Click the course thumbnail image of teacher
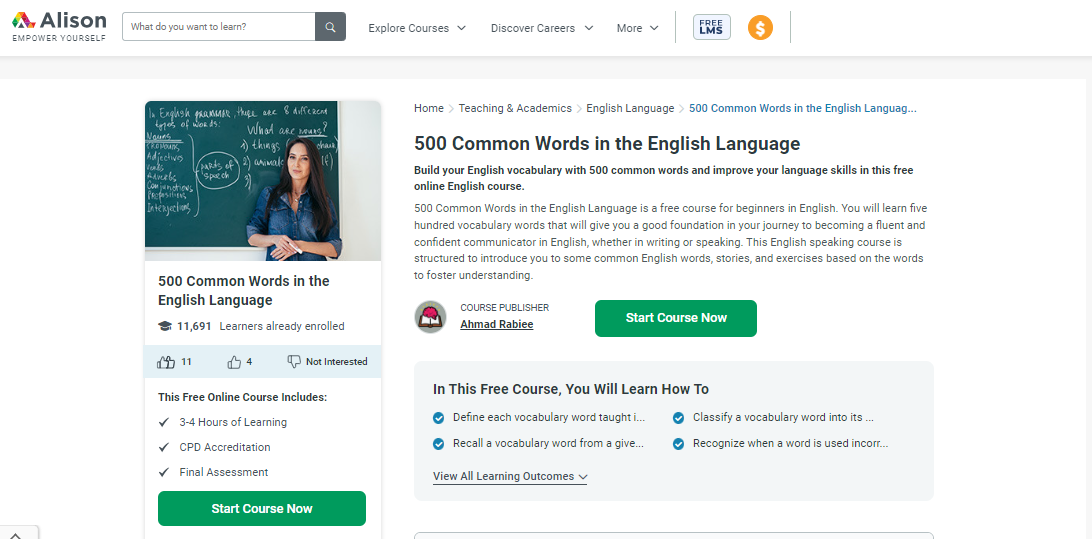This screenshot has height=539, width=1092. click(x=263, y=181)
